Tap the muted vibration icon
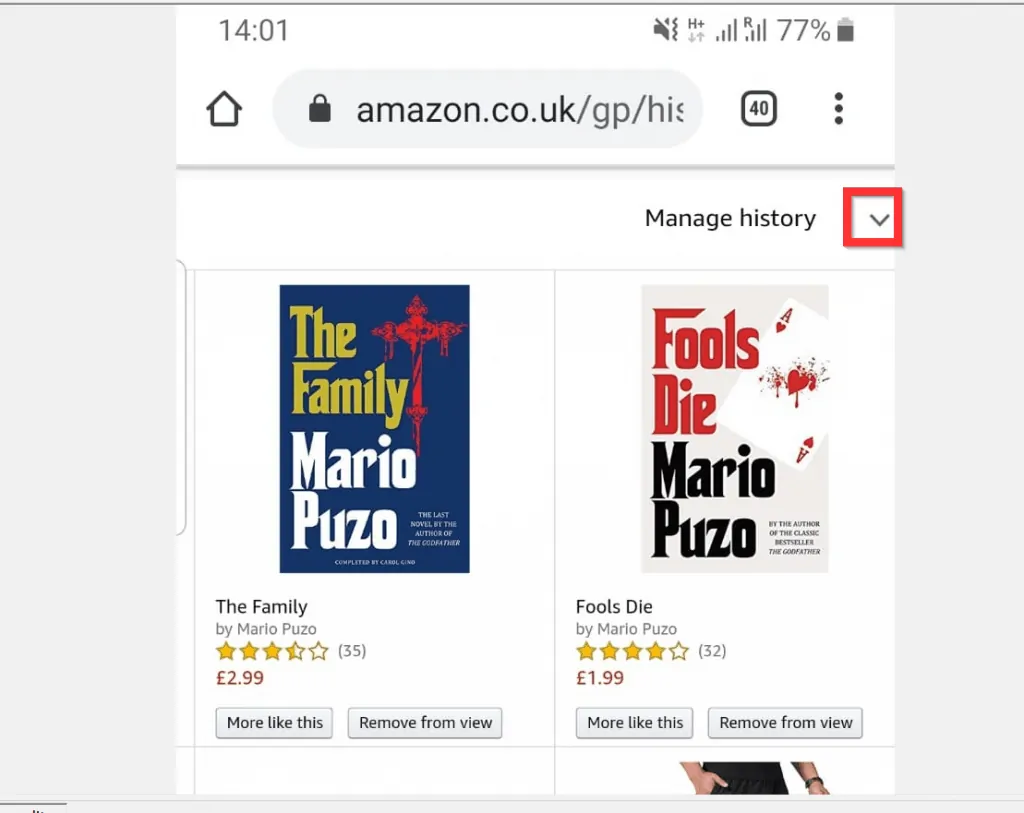 [x=662, y=30]
